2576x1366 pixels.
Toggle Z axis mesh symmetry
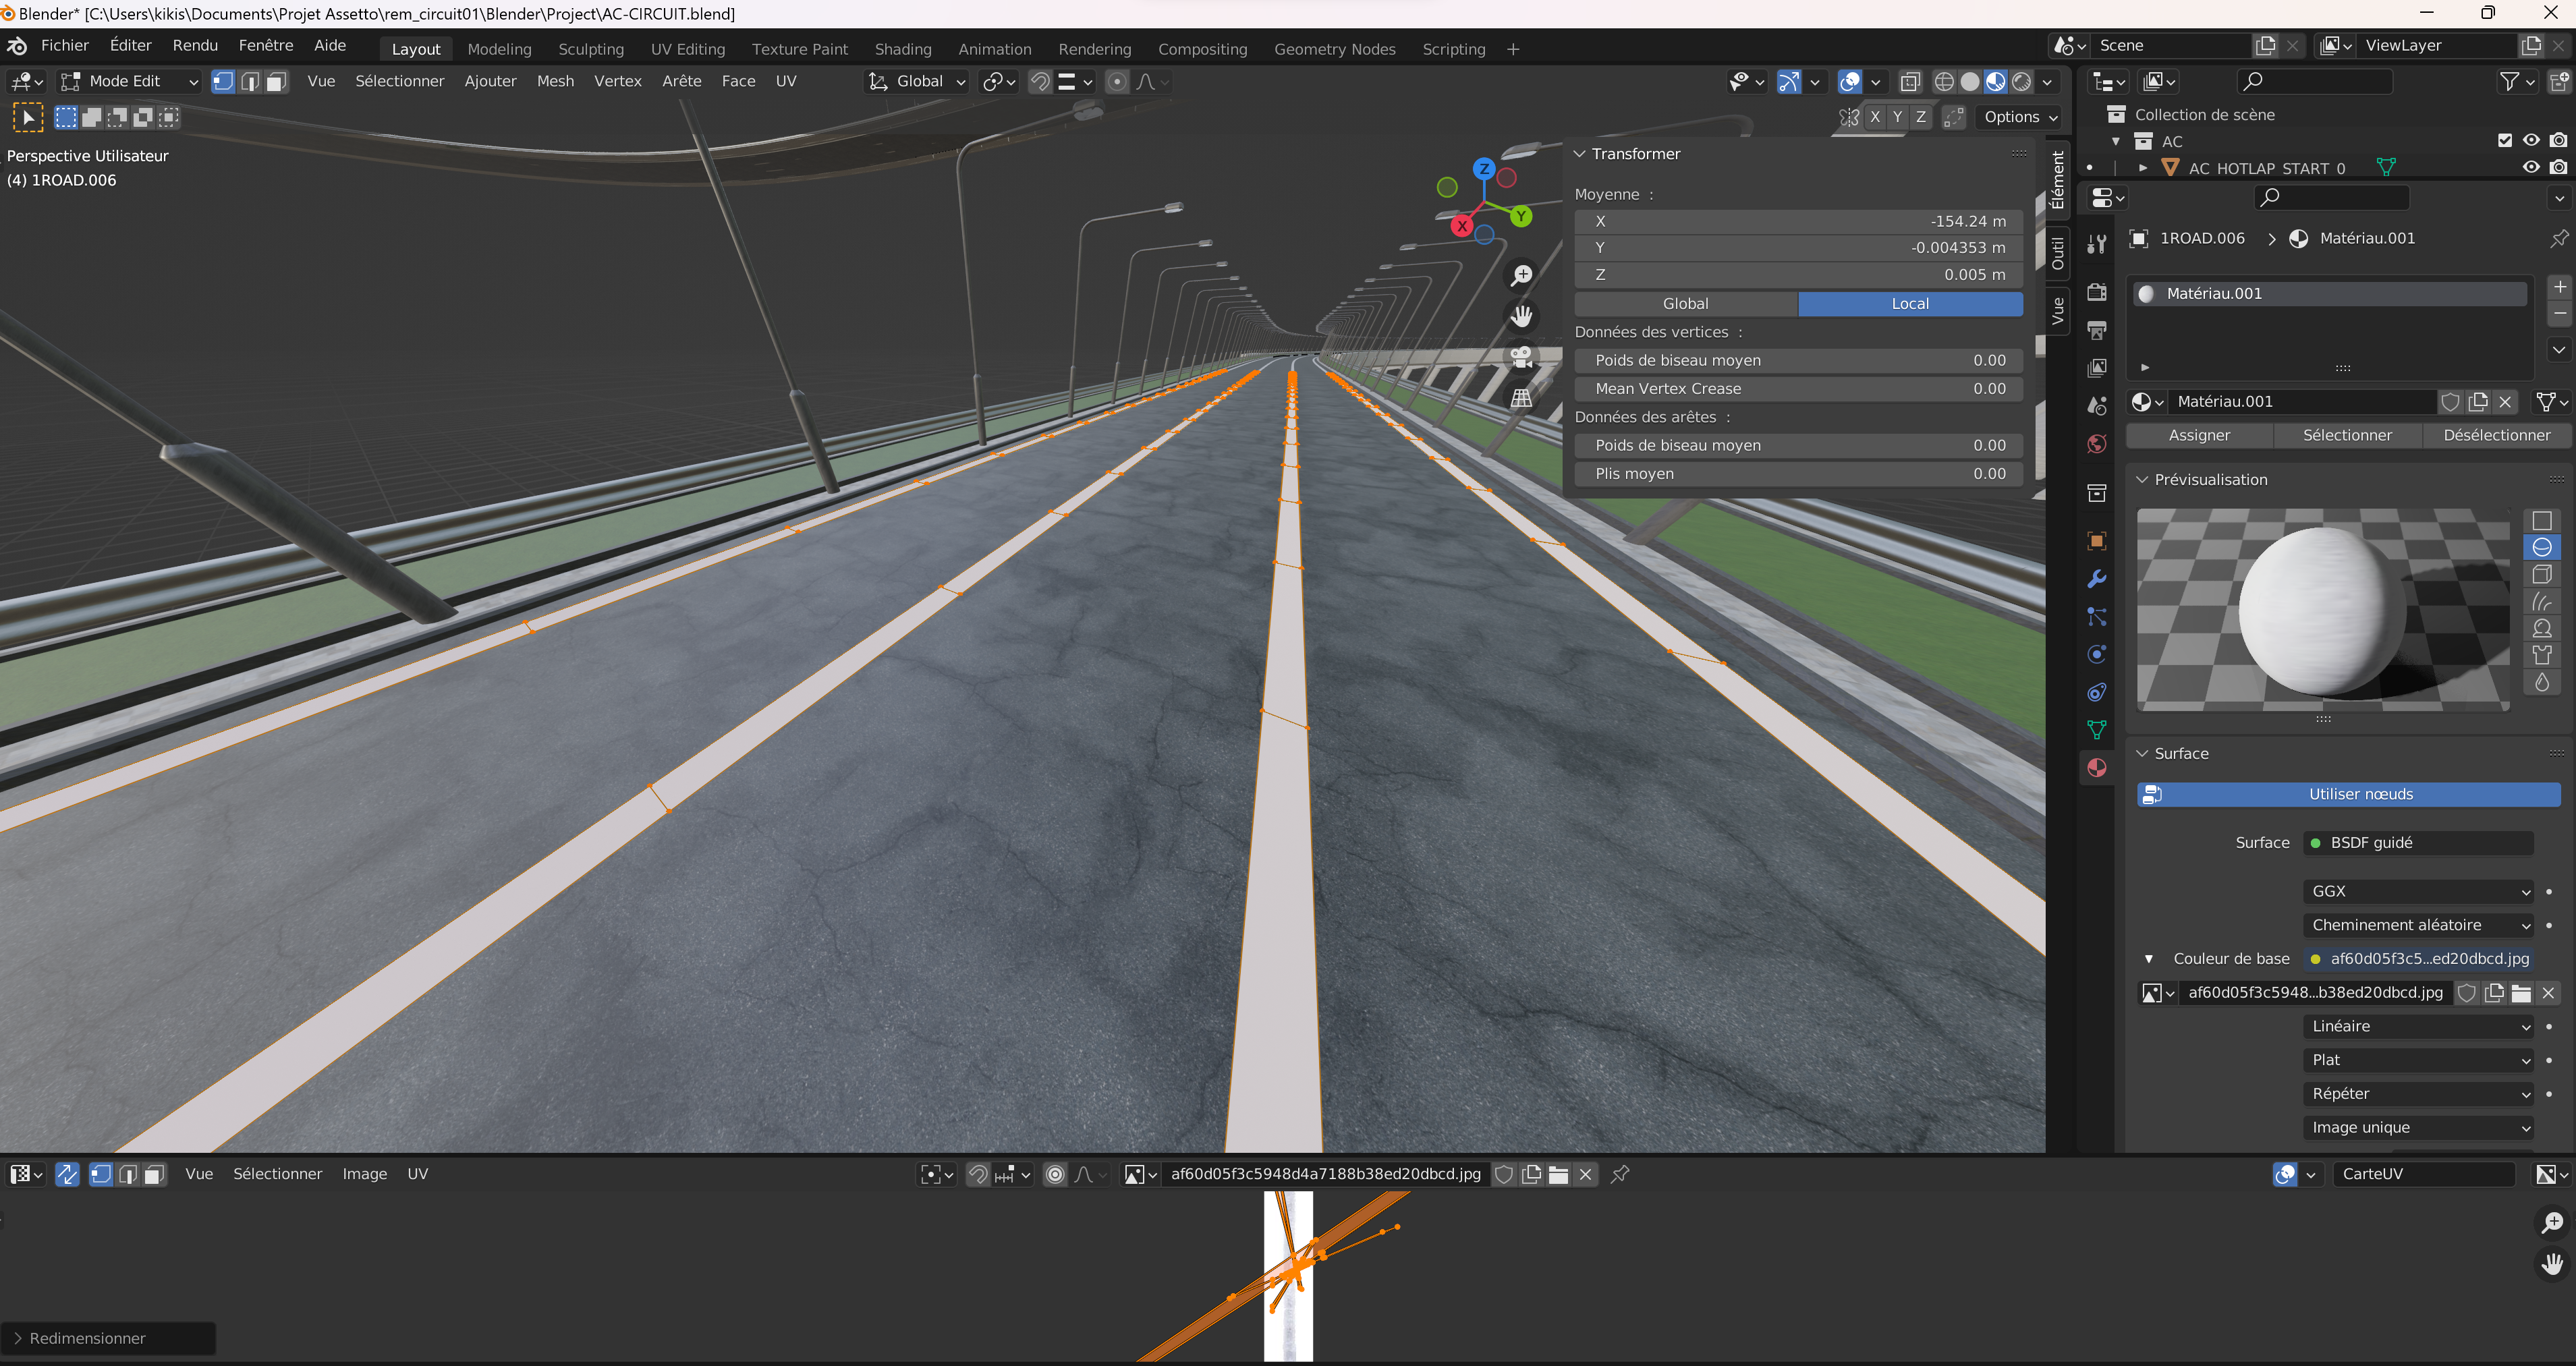pos(1920,117)
